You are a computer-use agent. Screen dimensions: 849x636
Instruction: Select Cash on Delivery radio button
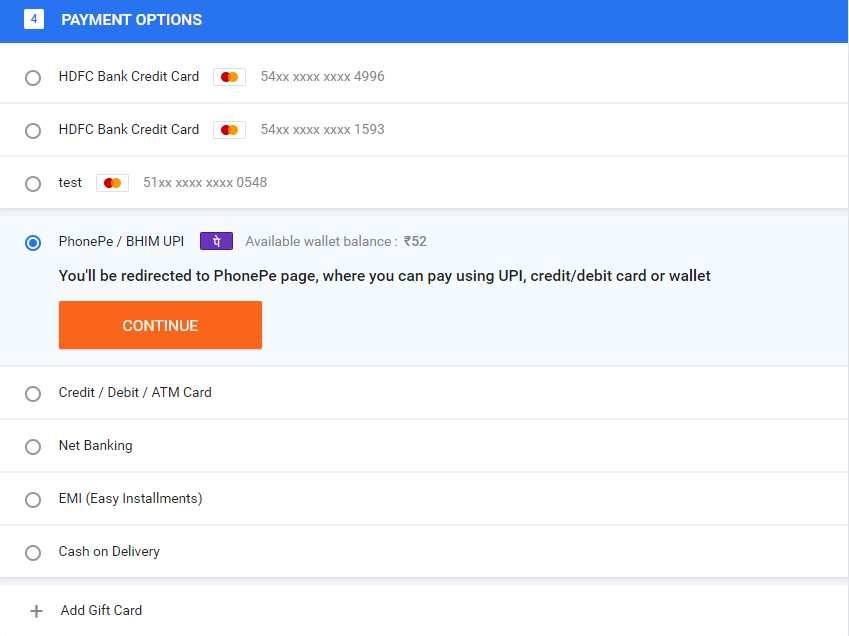pyautogui.click(x=33, y=553)
